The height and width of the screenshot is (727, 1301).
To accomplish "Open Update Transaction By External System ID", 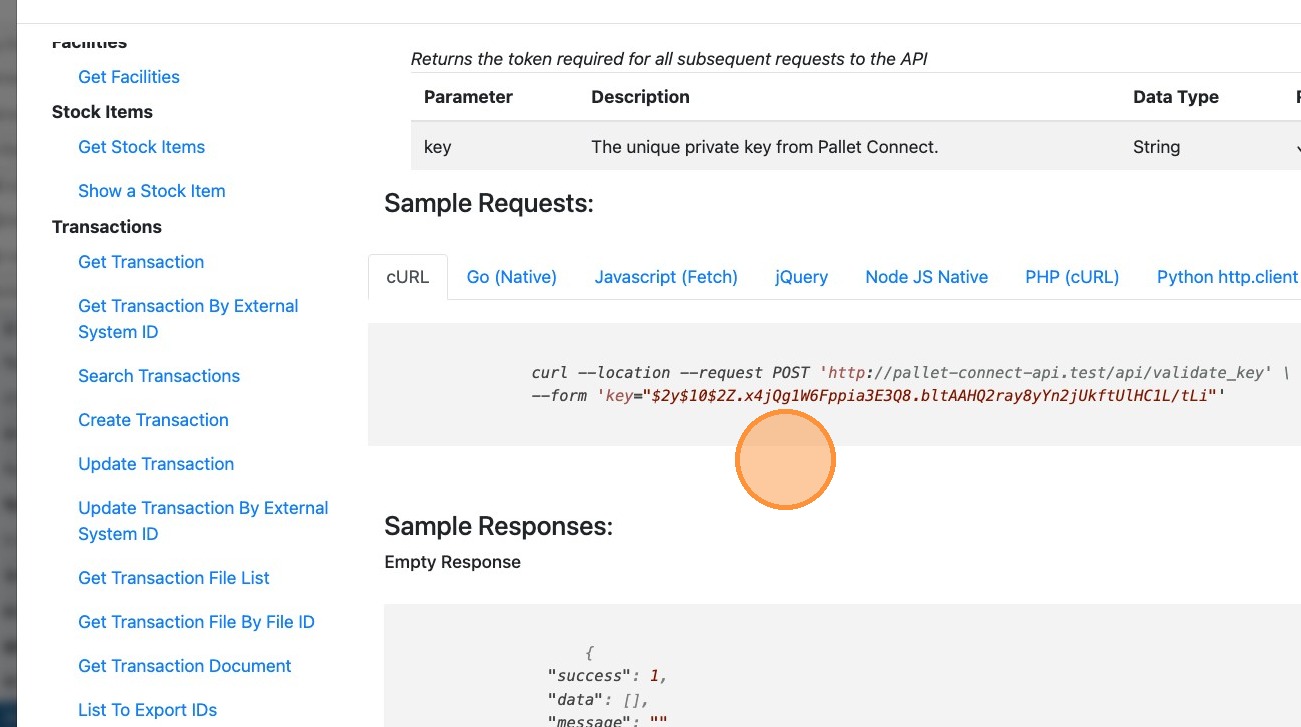I will coord(203,520).
